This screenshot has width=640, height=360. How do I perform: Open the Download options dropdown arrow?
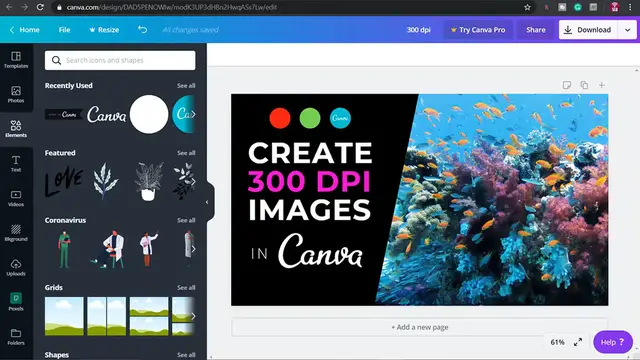coord(627,30)
